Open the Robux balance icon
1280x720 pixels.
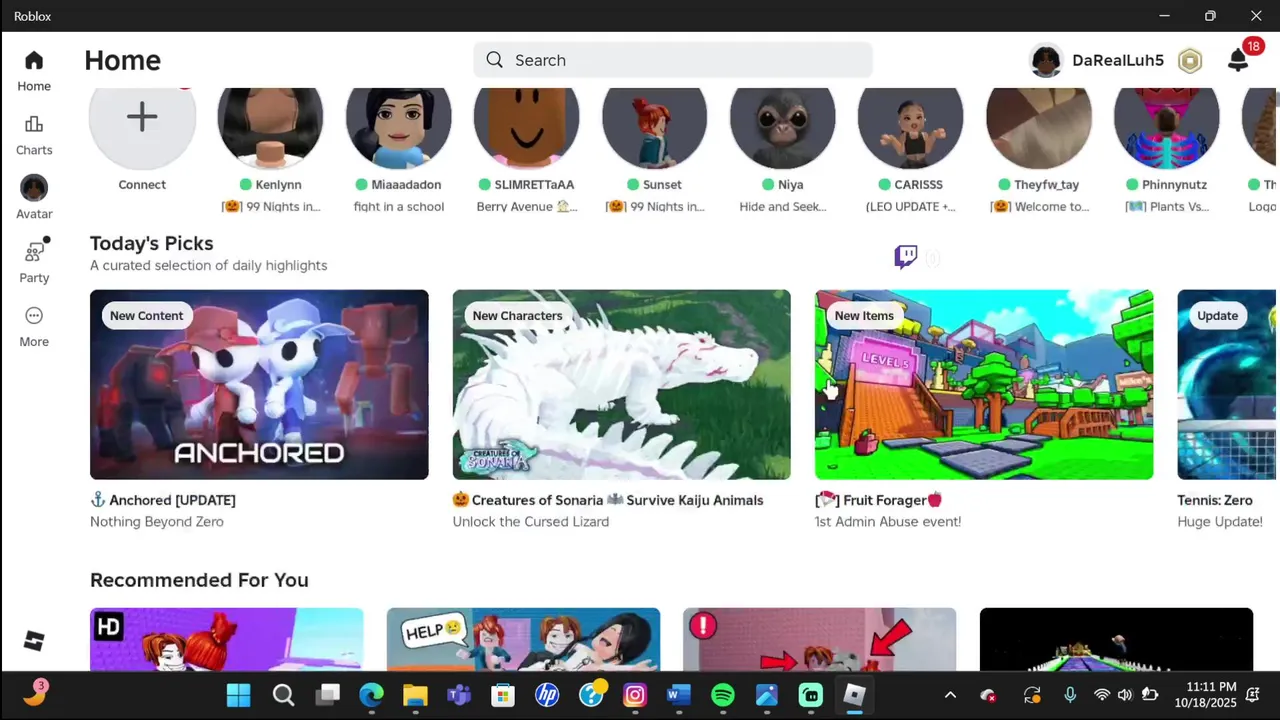point(1189,61)
